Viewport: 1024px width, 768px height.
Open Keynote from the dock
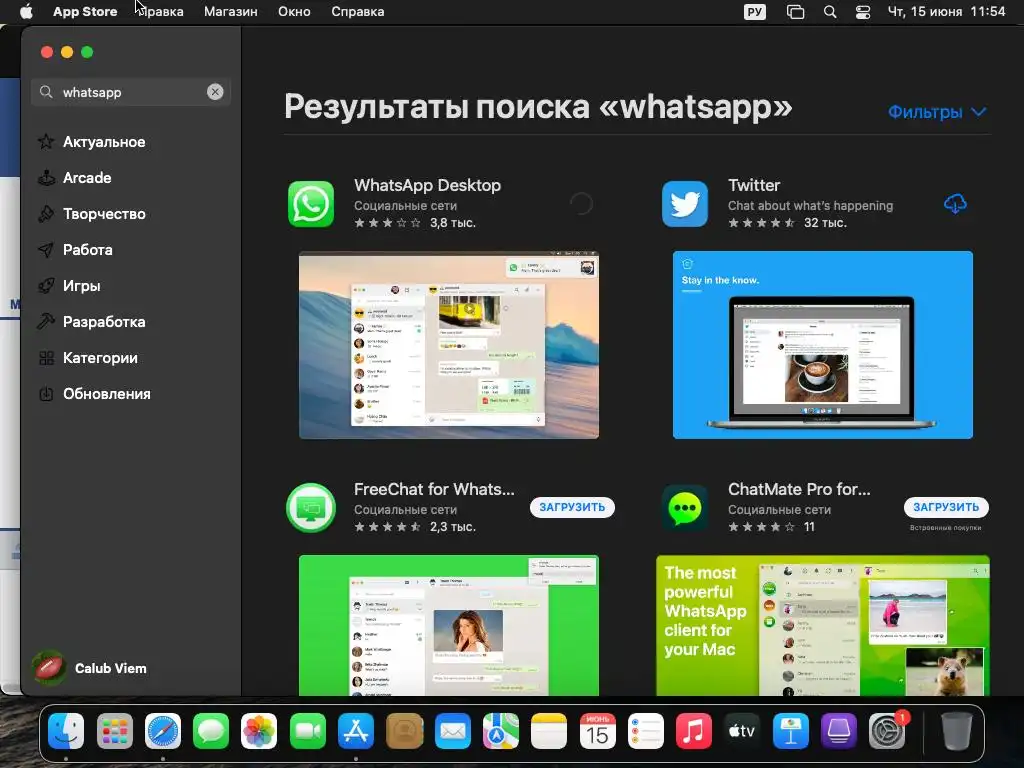click(790, 731)
